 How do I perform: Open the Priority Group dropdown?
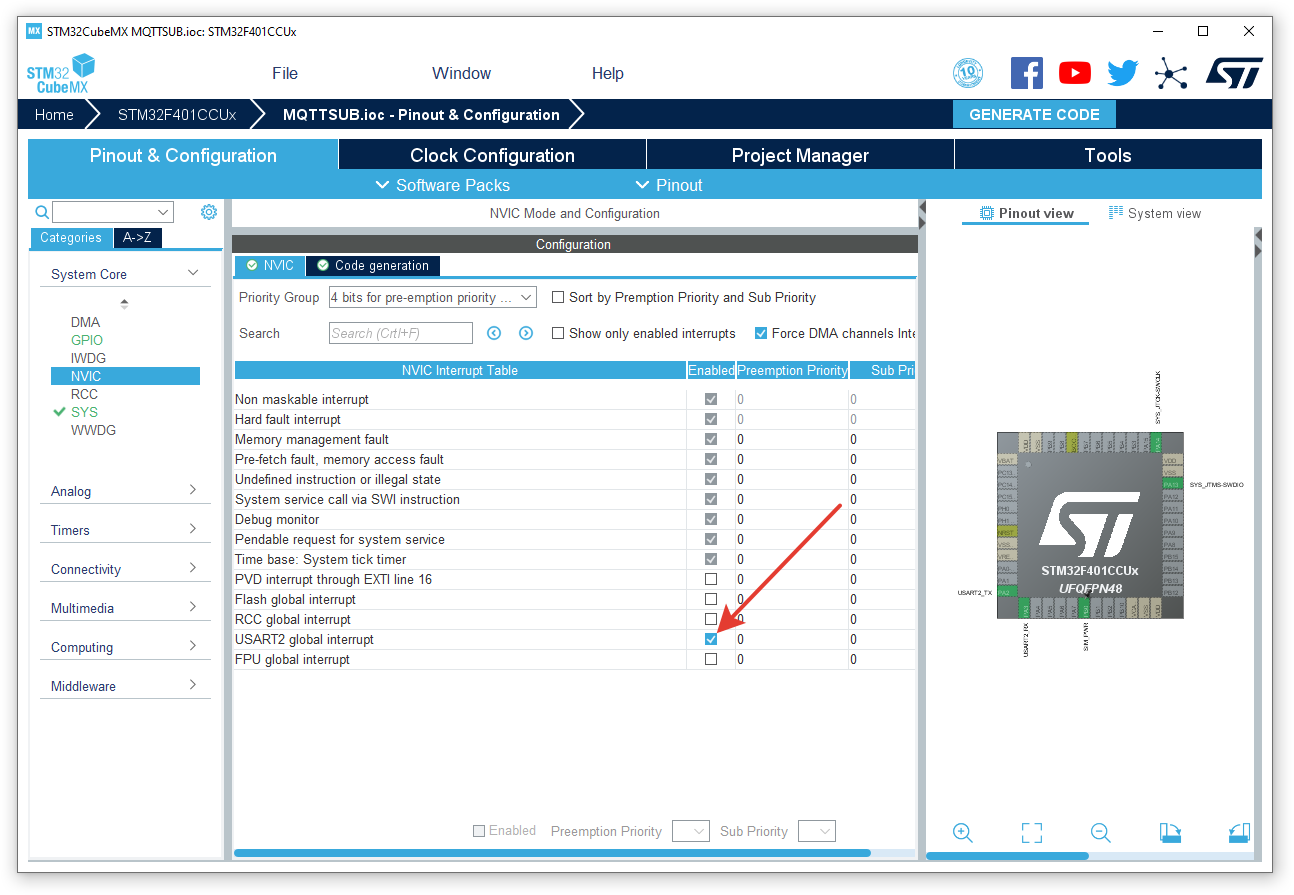433,297
